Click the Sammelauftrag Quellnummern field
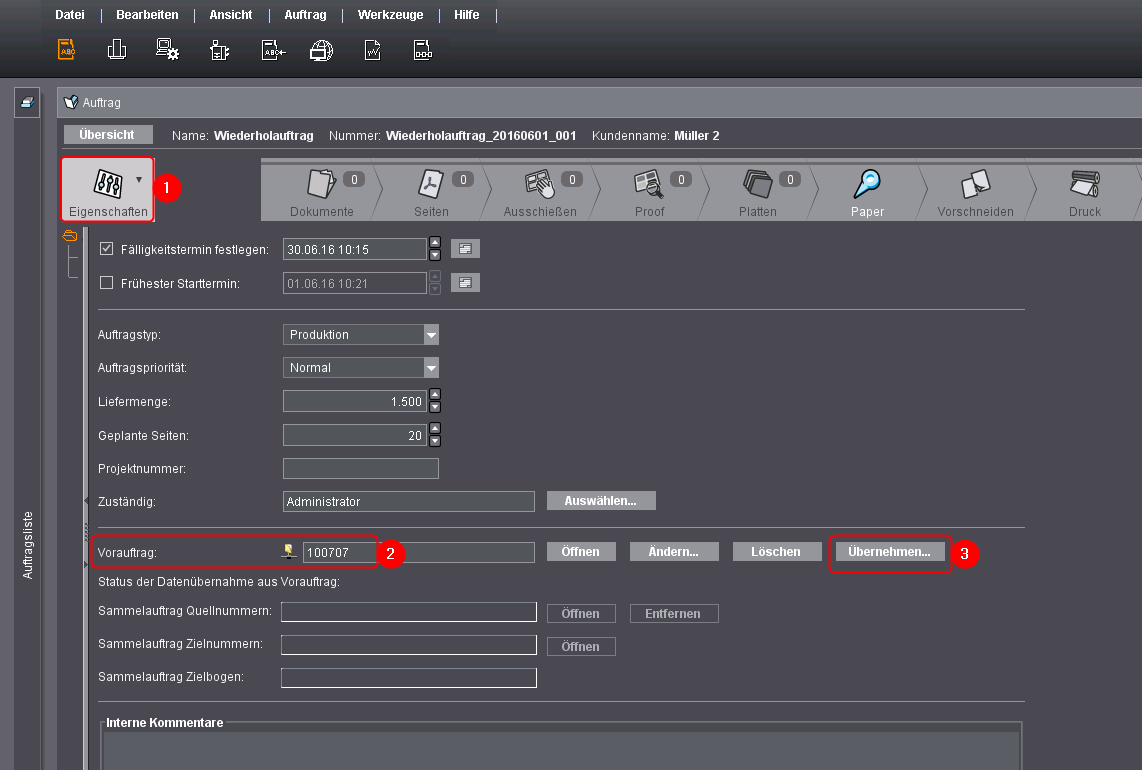Viewport: 1142px width, 770px height. [409, 612]
